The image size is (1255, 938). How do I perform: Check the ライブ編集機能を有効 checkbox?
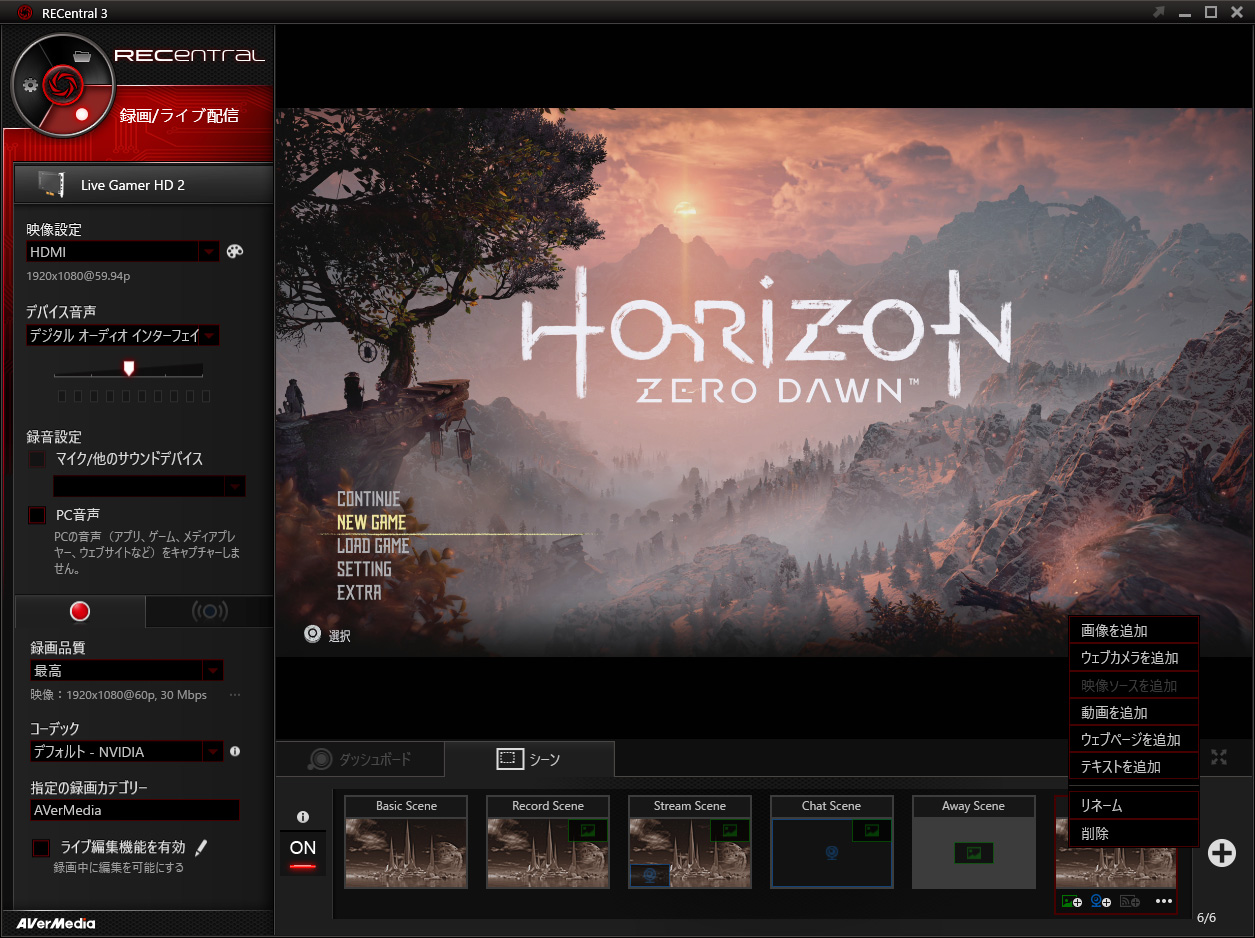[x=41, y=848]
